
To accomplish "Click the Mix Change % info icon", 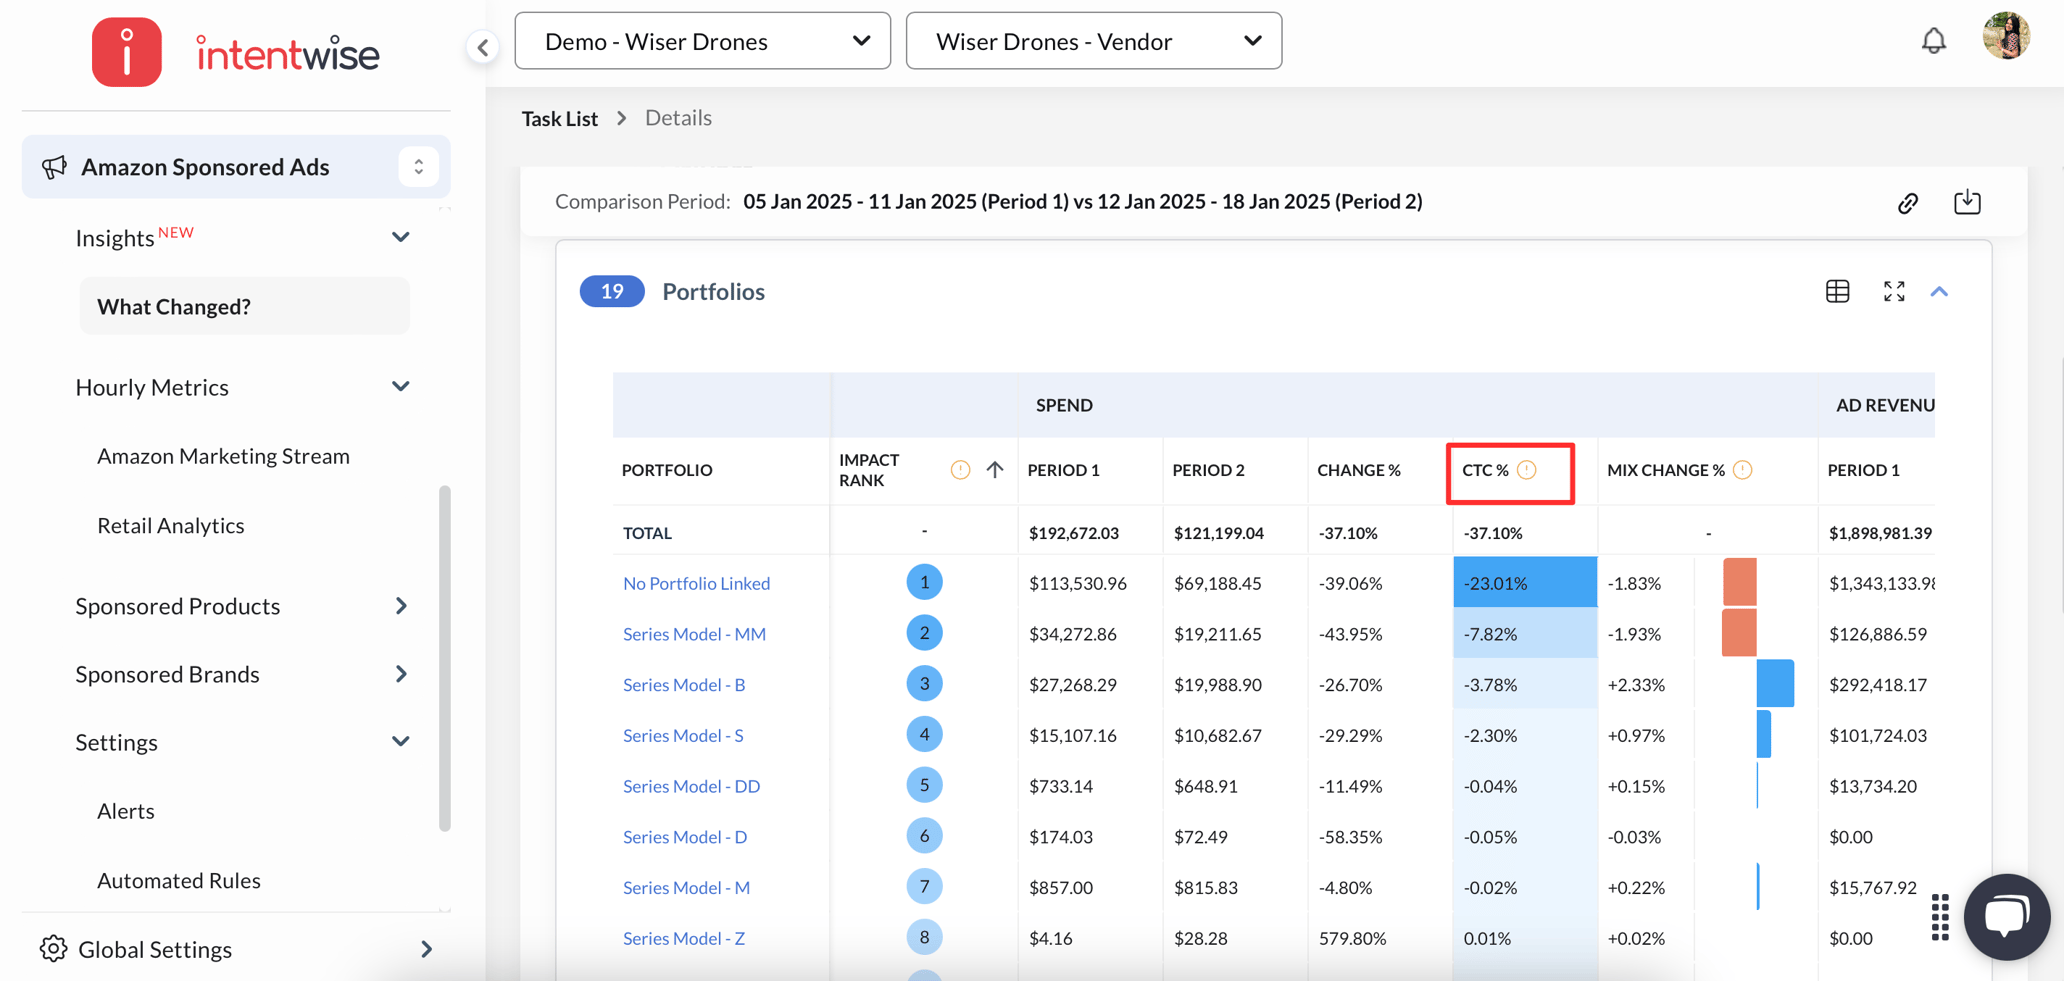I will tap(1743, 470).
